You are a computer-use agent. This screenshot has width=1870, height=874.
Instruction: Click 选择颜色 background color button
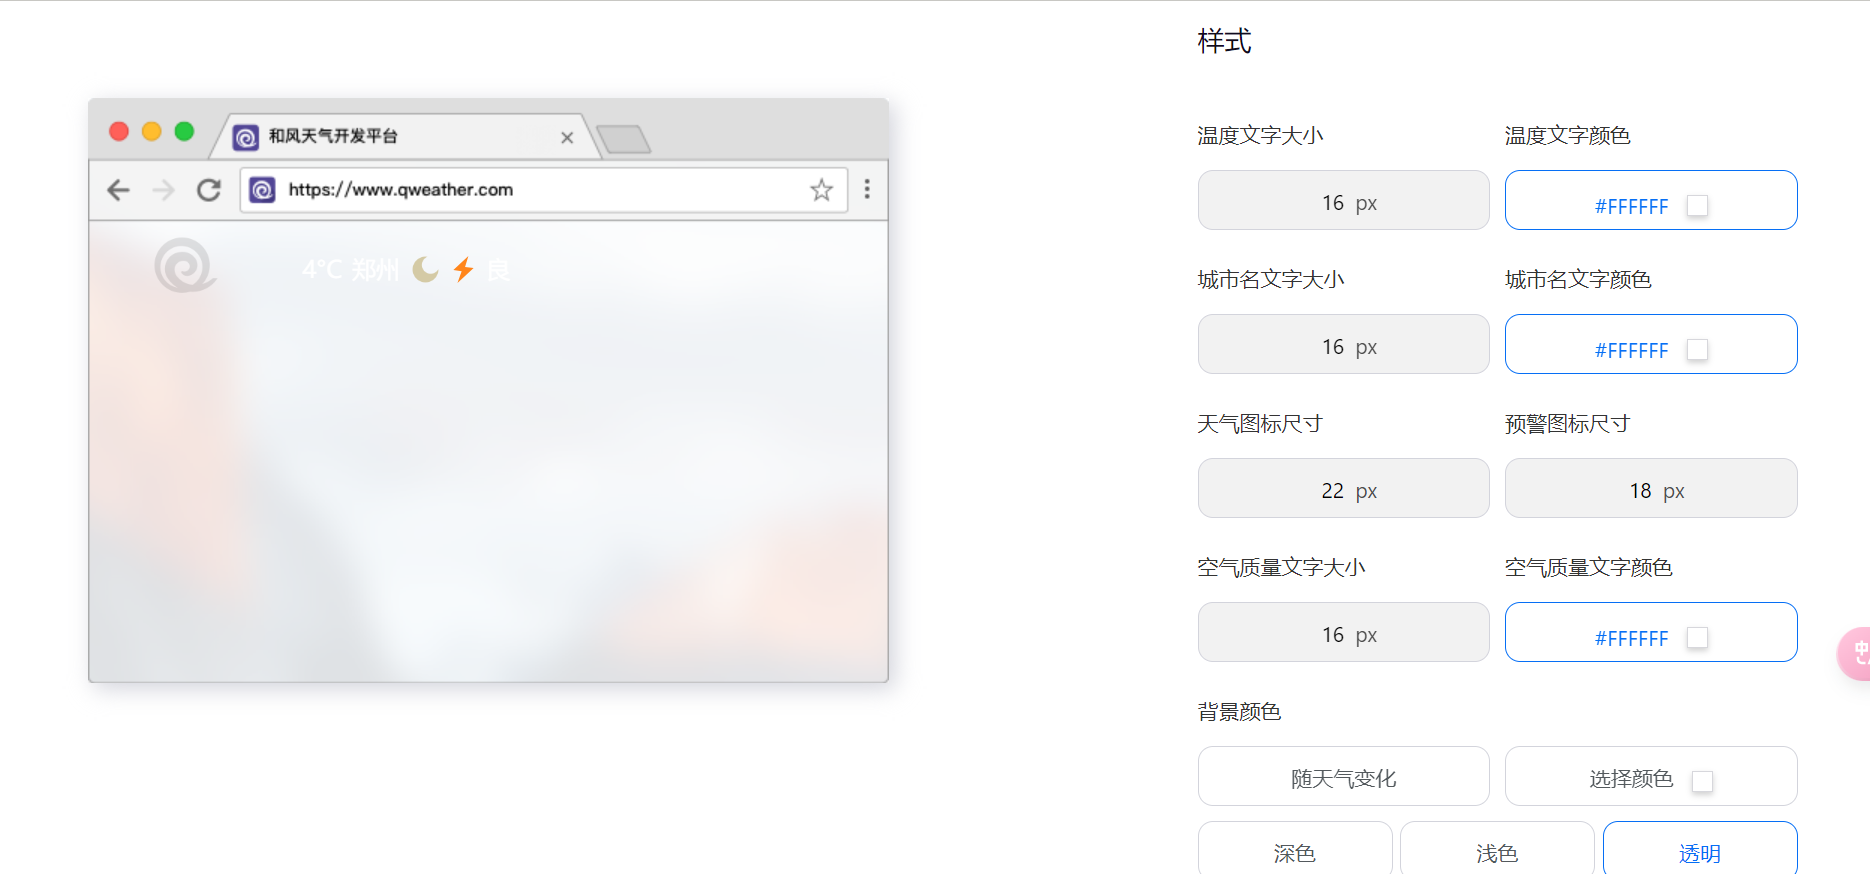click(1650, 777)
